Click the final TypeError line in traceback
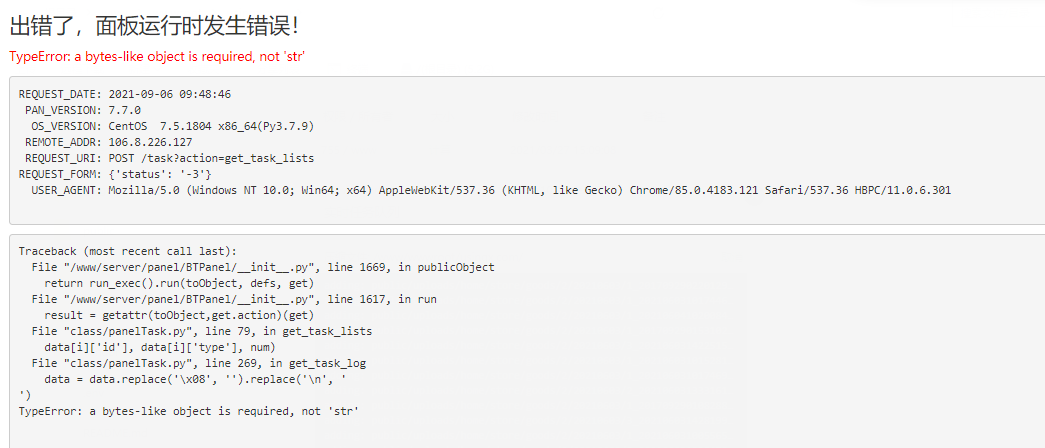1045x448 pixels. coord(189,411)
